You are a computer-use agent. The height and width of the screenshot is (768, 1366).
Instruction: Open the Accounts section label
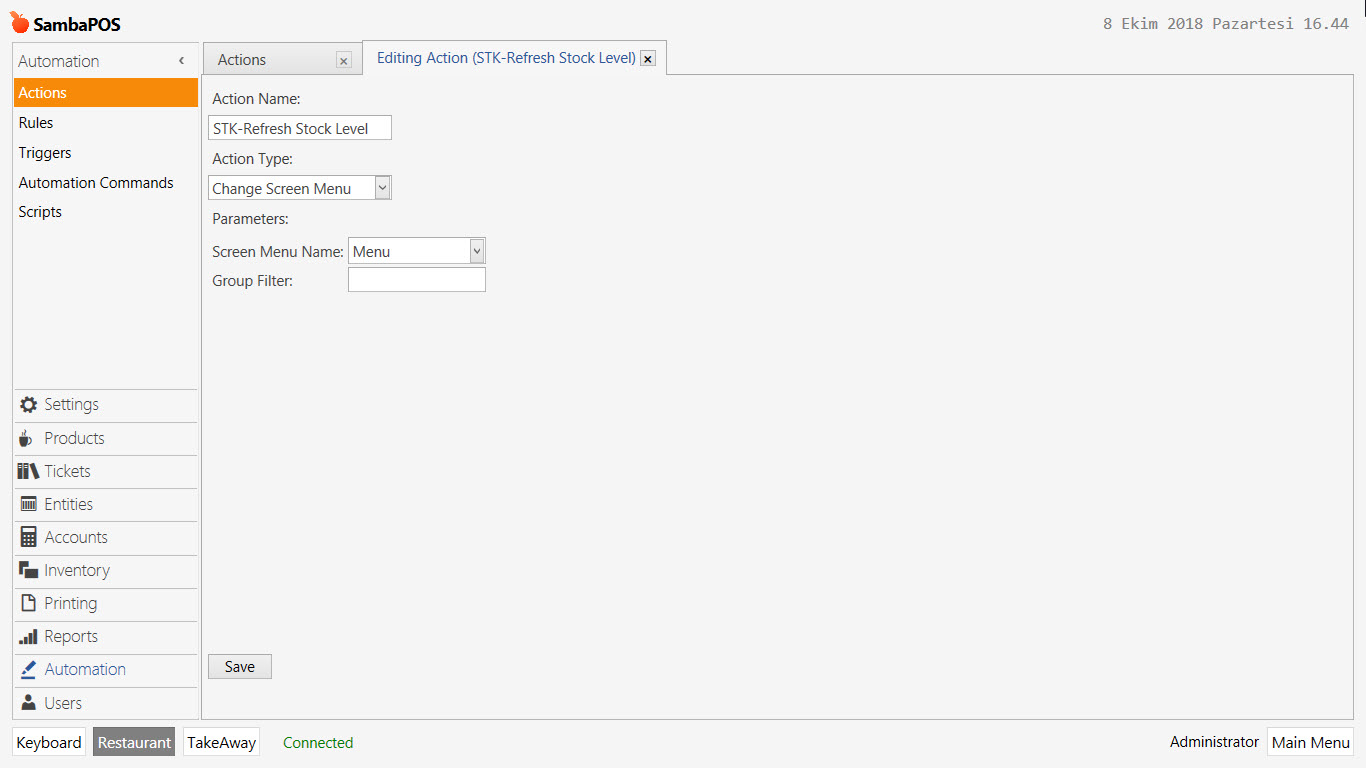pos(76,537)
